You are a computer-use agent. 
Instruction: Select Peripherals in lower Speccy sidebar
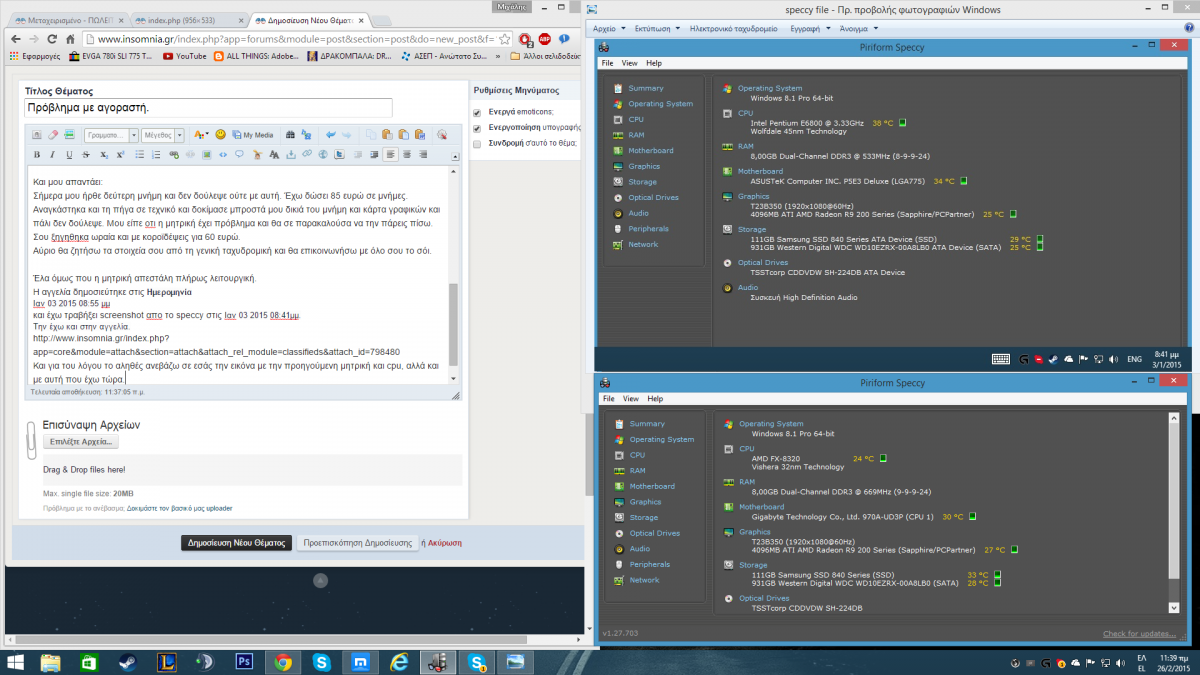coord(650,564)
